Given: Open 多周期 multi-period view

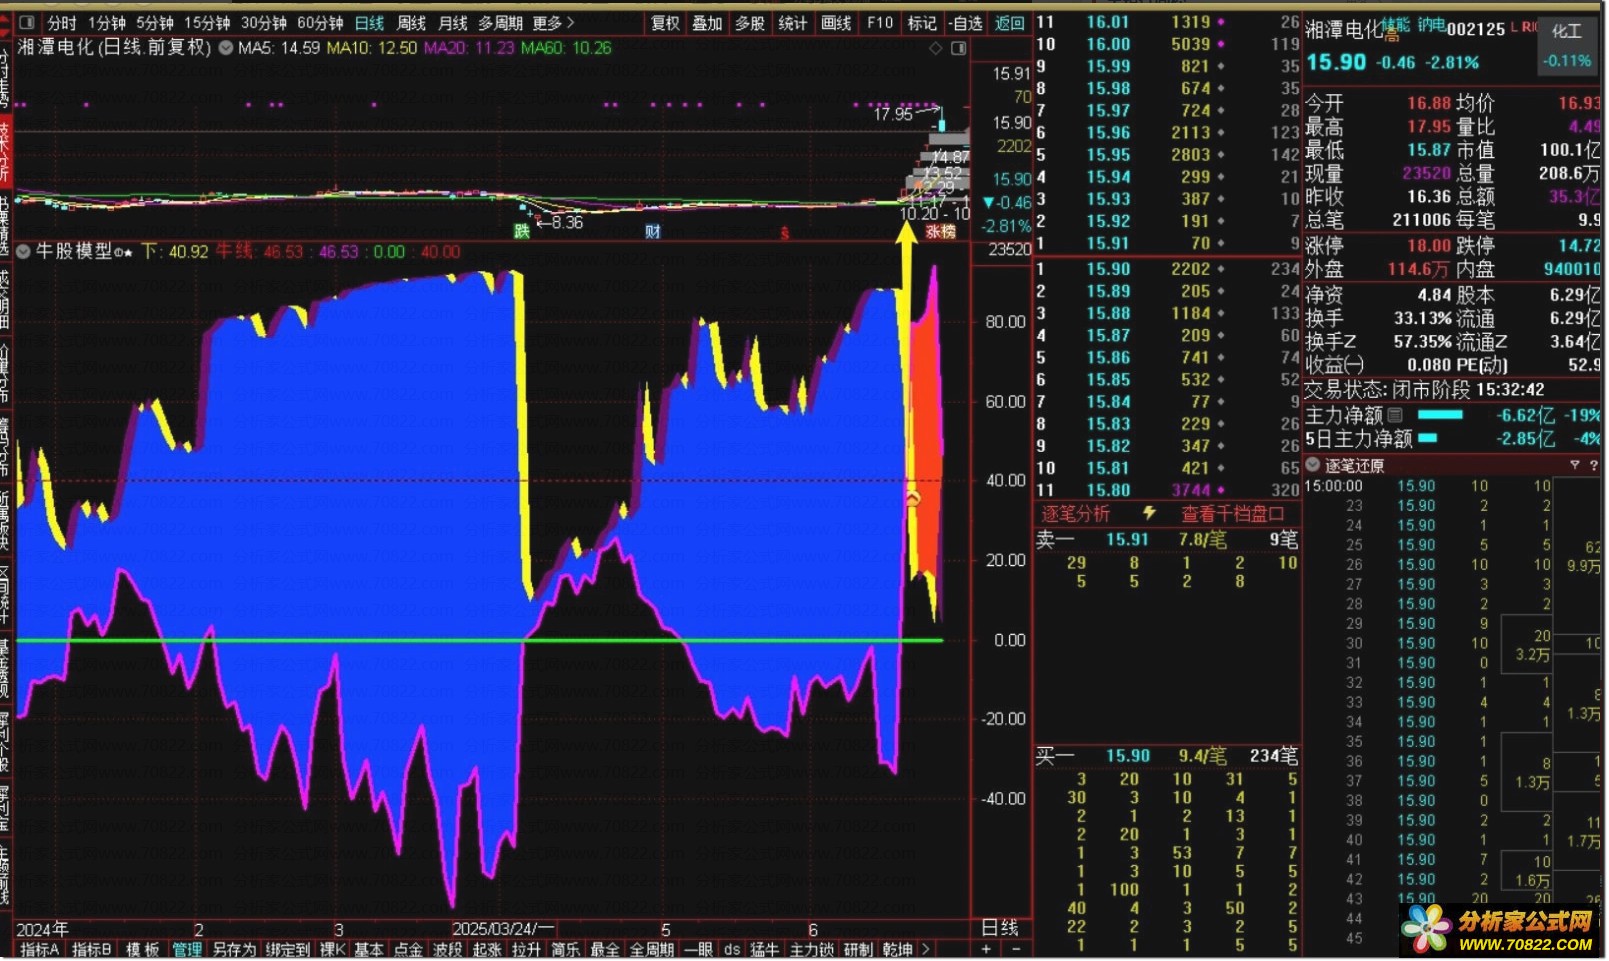Looking at the screenshot, I should 500,22.
